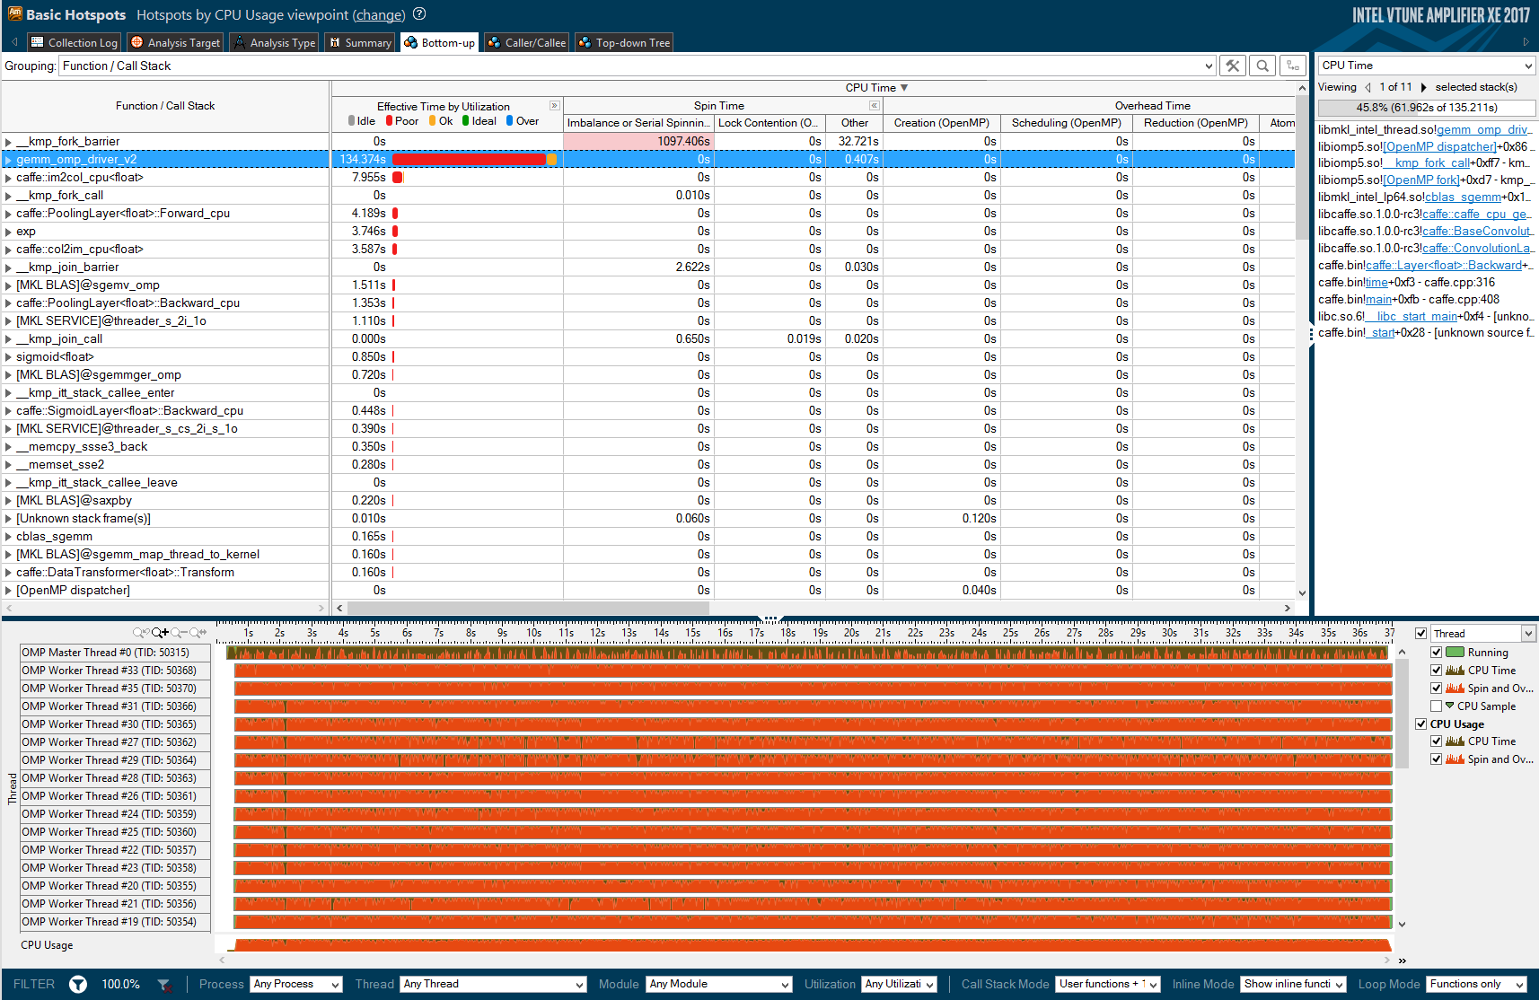1539x1000 pixels.
Task: Open the Call Stack Mode dropdown
Action: (1108, 984)
